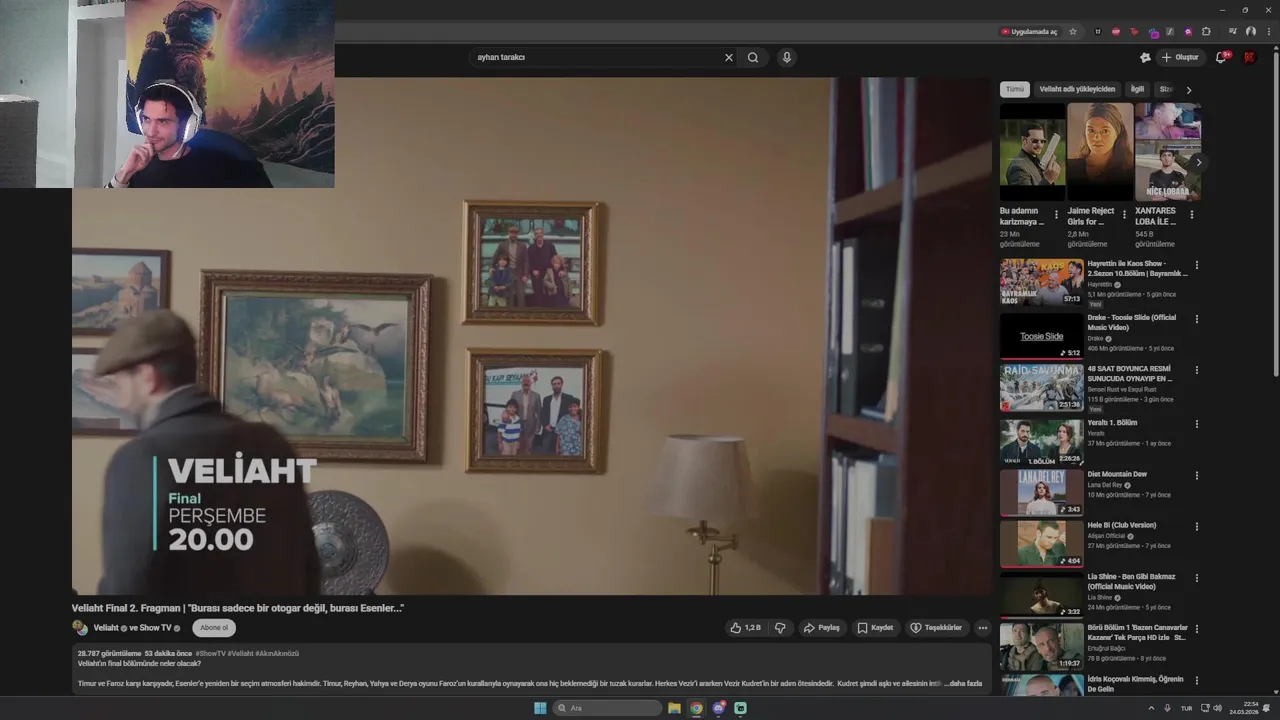
Task: Open YouTube notifications bell
Action: (x=1221, y=57)
